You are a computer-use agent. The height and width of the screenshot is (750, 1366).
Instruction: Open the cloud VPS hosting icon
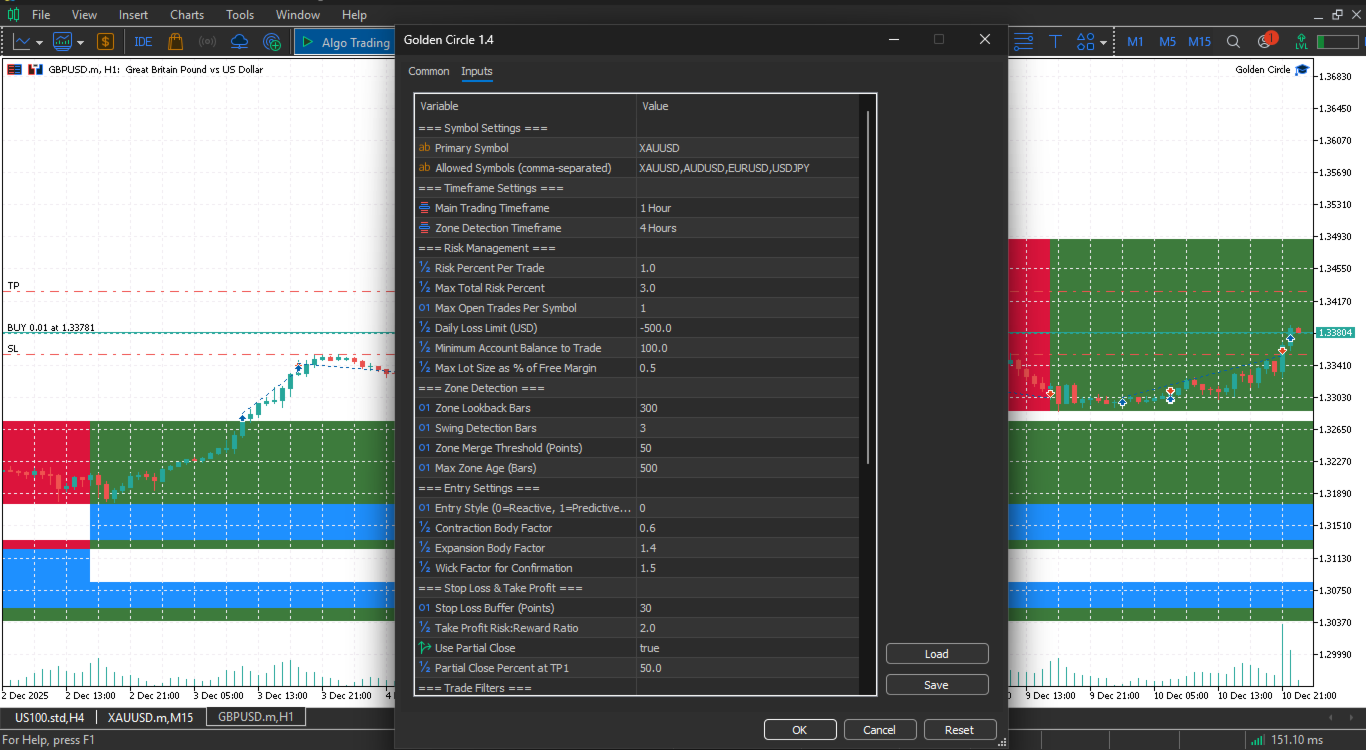tap(239, 42)
